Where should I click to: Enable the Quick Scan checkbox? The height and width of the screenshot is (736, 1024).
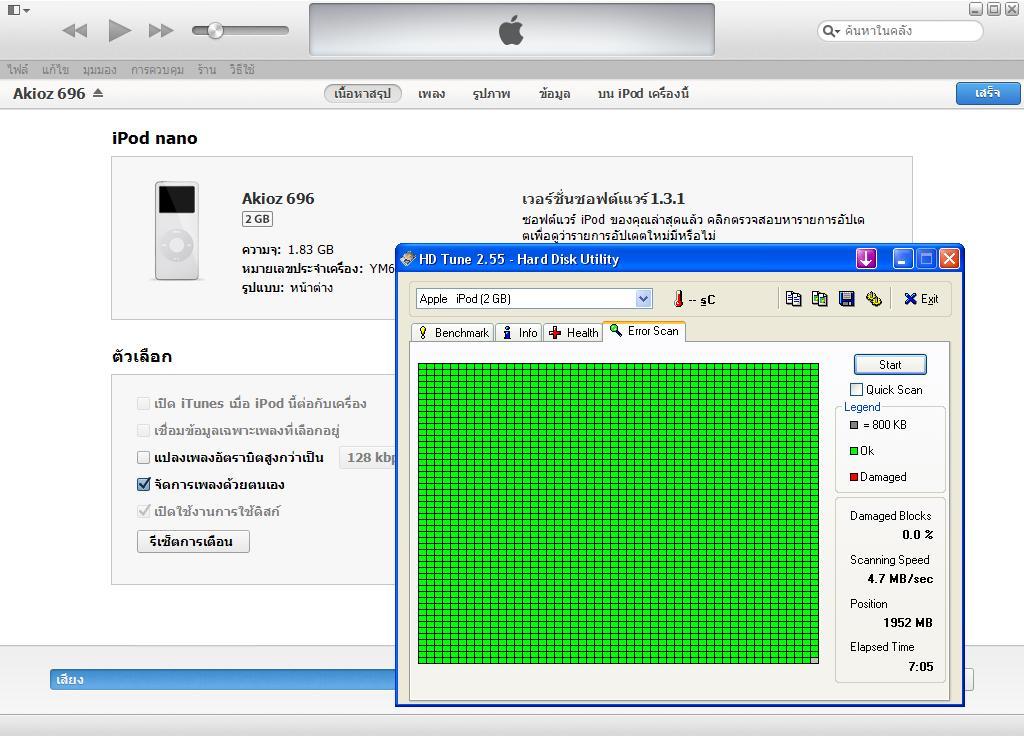coord(856,390)
